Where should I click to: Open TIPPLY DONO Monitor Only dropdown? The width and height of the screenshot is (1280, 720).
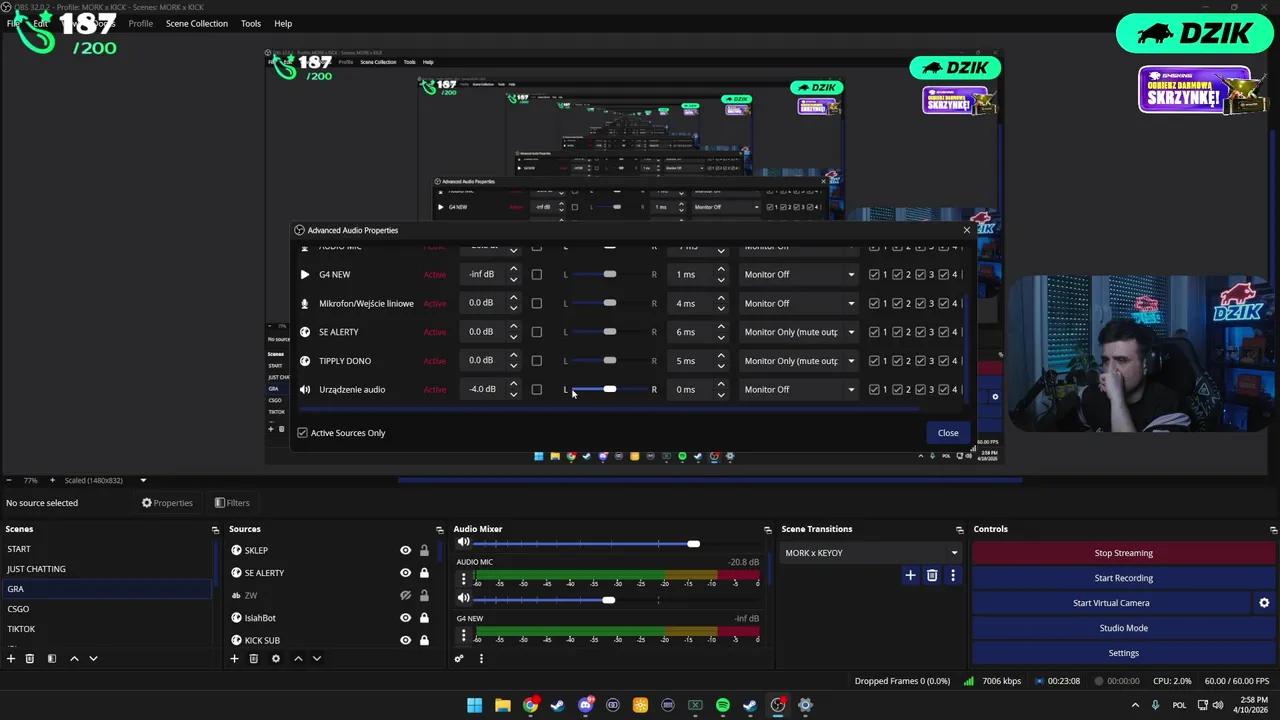[799, 361]
